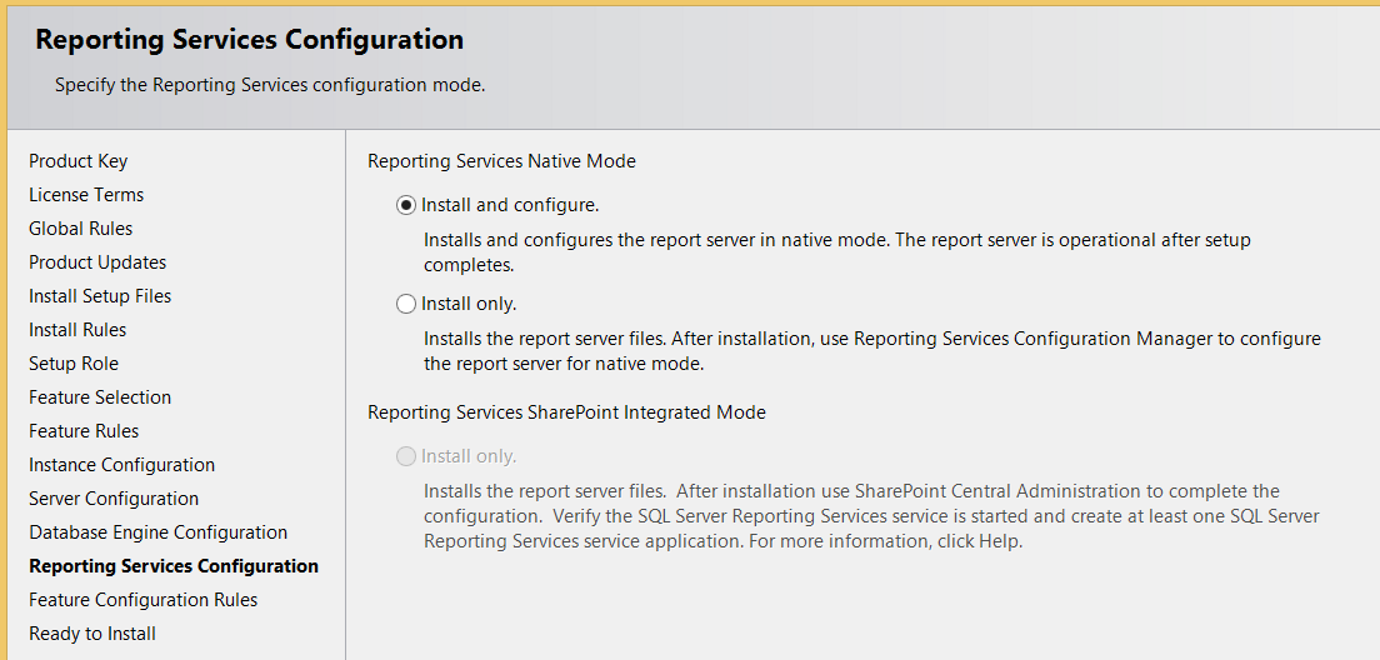Screen dimensions: 1380x660
Task: Go to the Setup Role step
Action: click(74, 363)
